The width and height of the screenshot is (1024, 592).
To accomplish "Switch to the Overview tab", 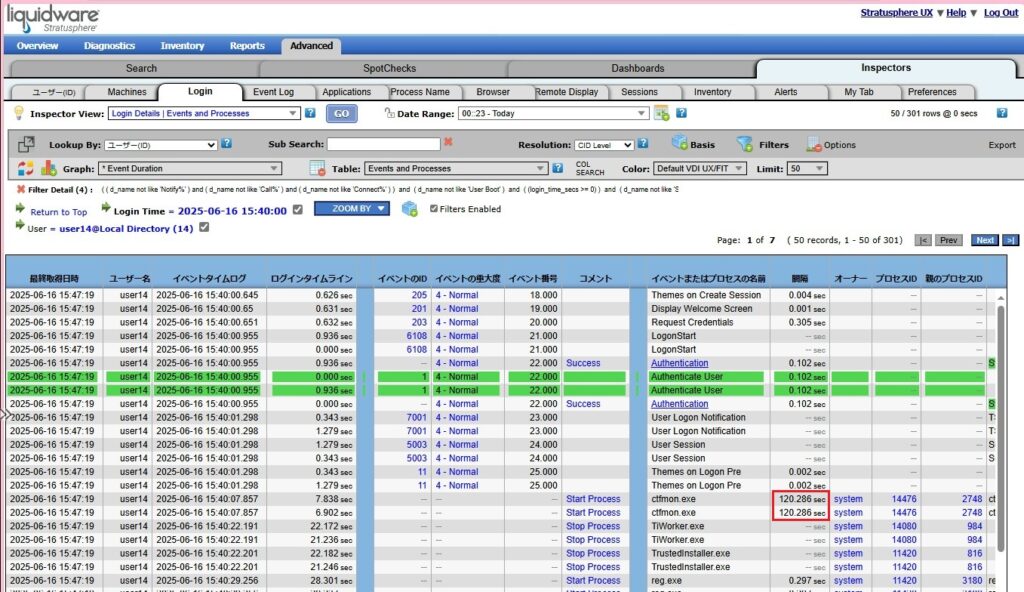I will pyautogui.click(x=37, y=46).
